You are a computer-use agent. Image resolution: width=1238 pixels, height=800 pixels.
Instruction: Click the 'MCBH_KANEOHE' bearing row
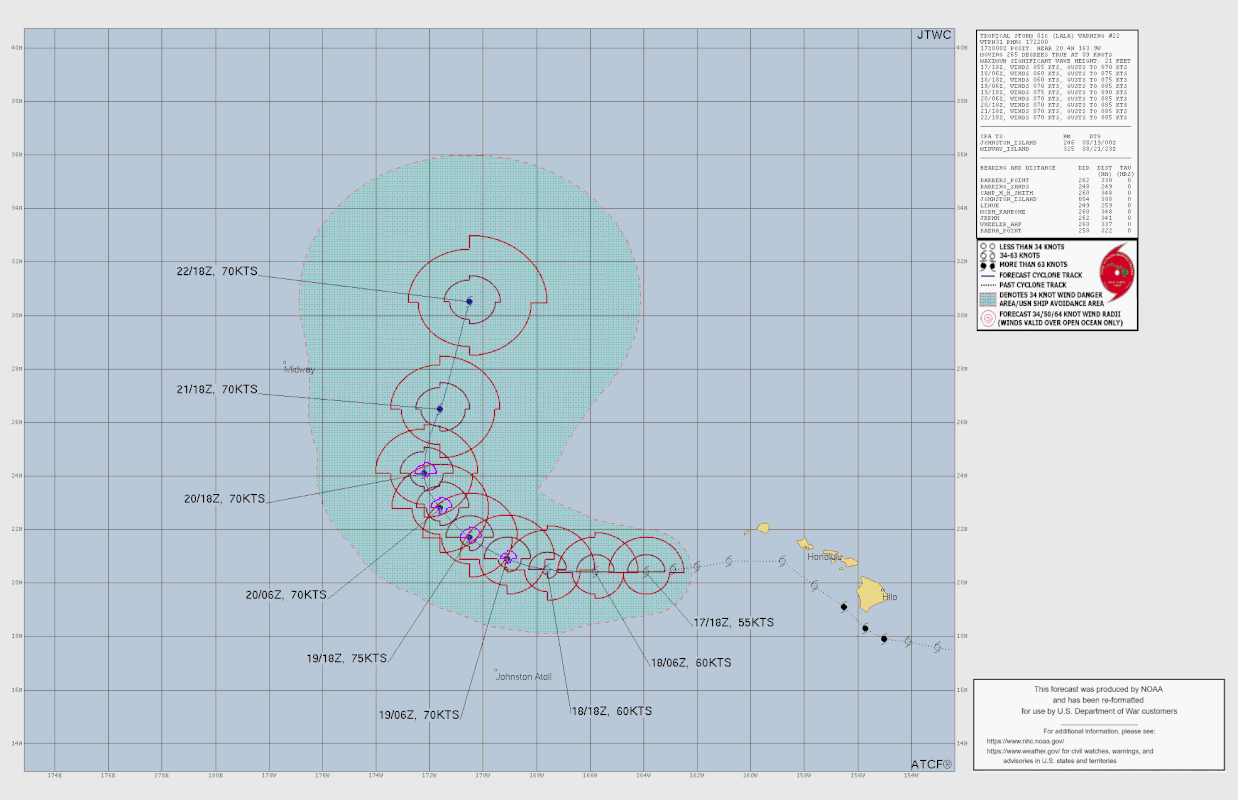point(1055,211)
